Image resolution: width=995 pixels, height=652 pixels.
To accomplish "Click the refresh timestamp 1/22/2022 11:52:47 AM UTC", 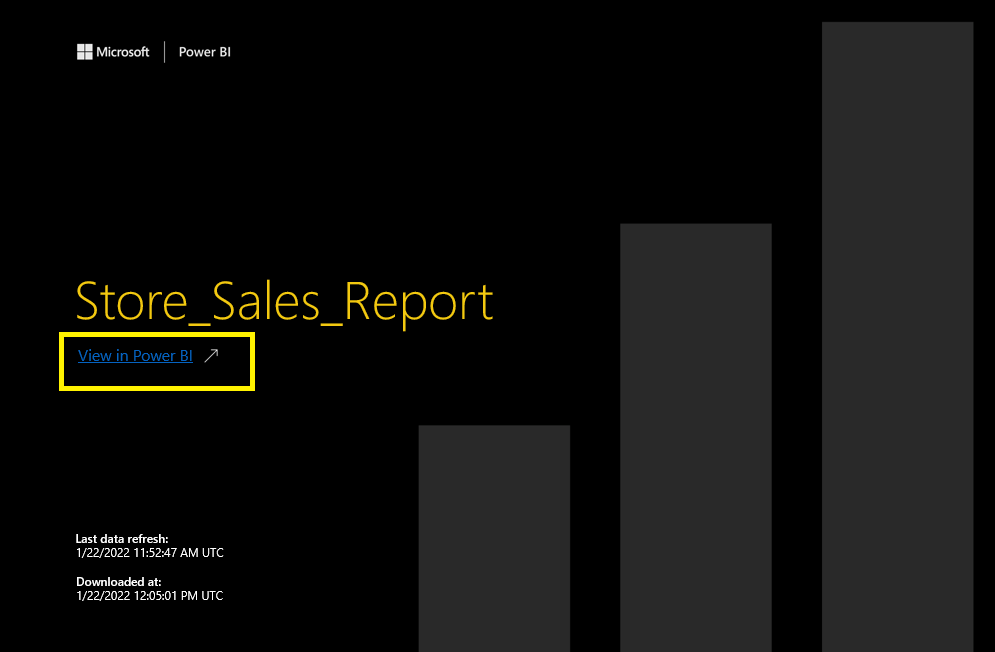I will pos(149,552).
